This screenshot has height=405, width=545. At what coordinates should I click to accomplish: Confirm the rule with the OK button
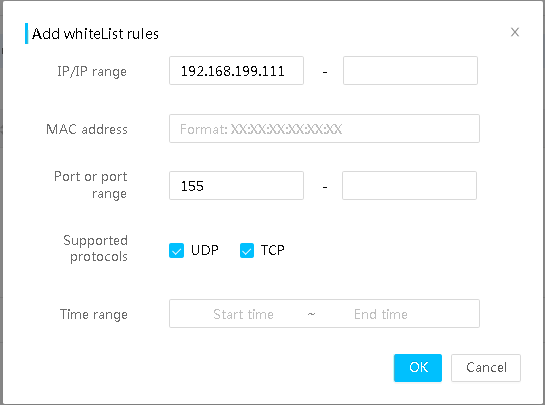coord(418,368)
